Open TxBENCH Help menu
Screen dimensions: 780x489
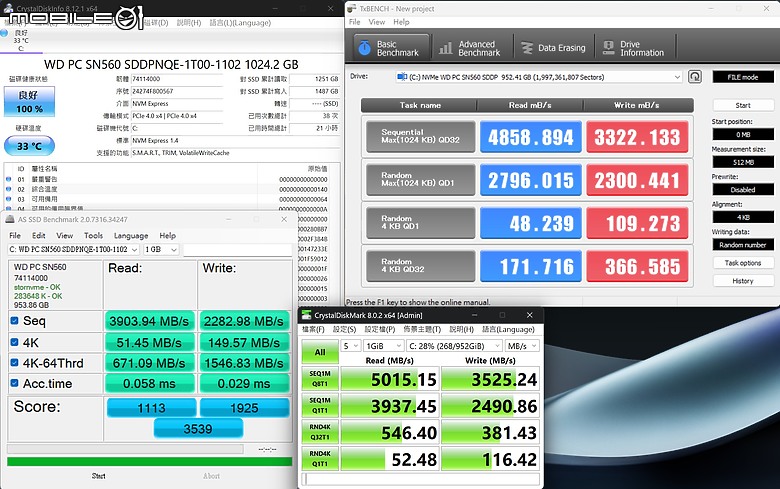coord(401,22)
